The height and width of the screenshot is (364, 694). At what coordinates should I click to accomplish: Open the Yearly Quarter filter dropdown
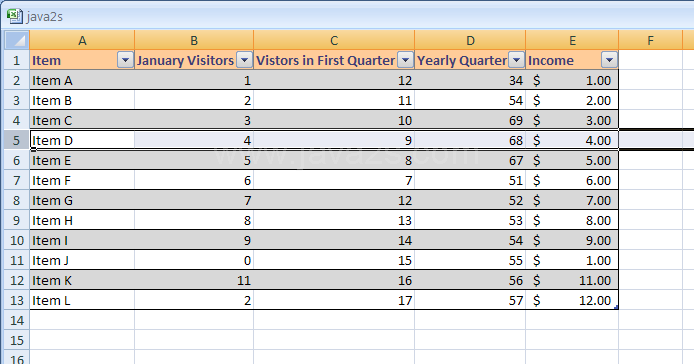pos(517,60)
